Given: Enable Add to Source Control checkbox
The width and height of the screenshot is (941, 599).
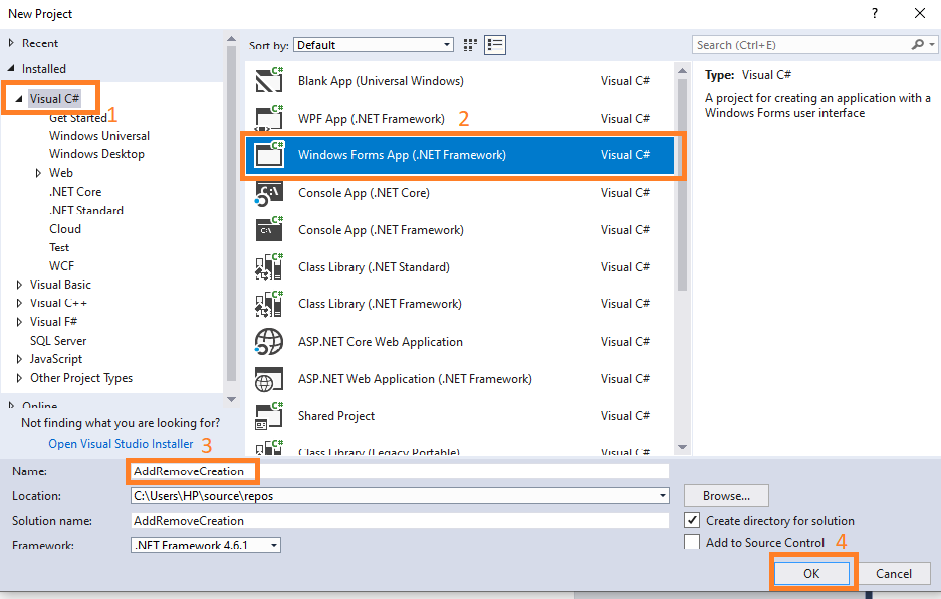Looking at the screenshot, I should [x=692, y=542].
